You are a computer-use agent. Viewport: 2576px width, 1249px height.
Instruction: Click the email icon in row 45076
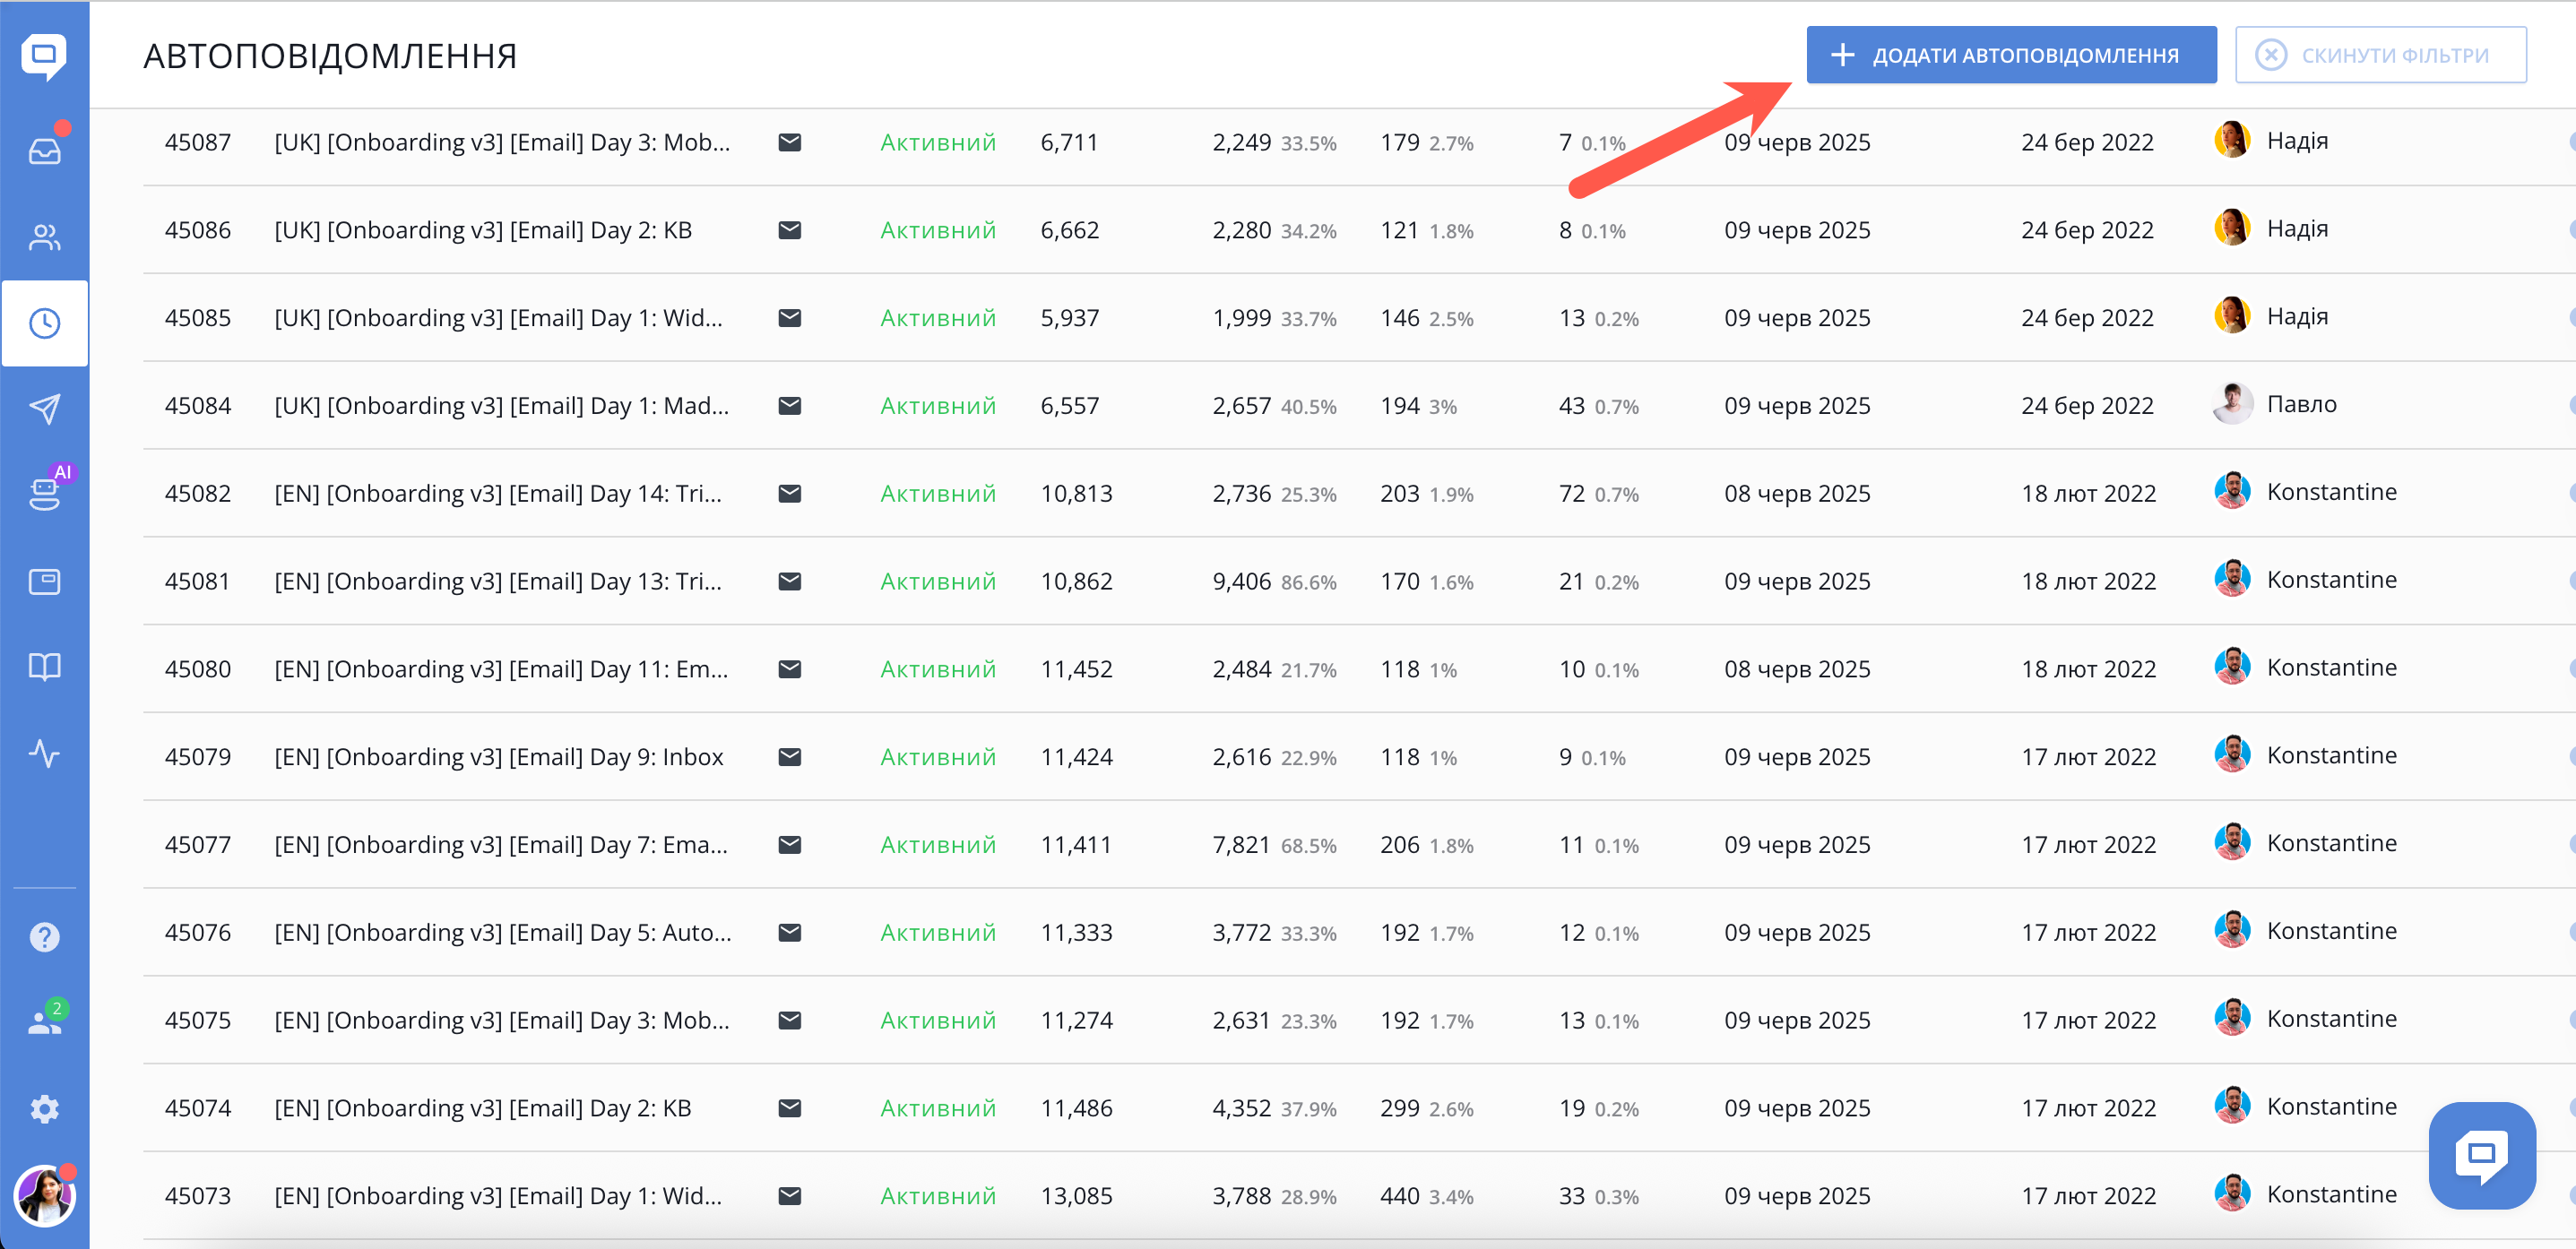click(x=789, y=932)
